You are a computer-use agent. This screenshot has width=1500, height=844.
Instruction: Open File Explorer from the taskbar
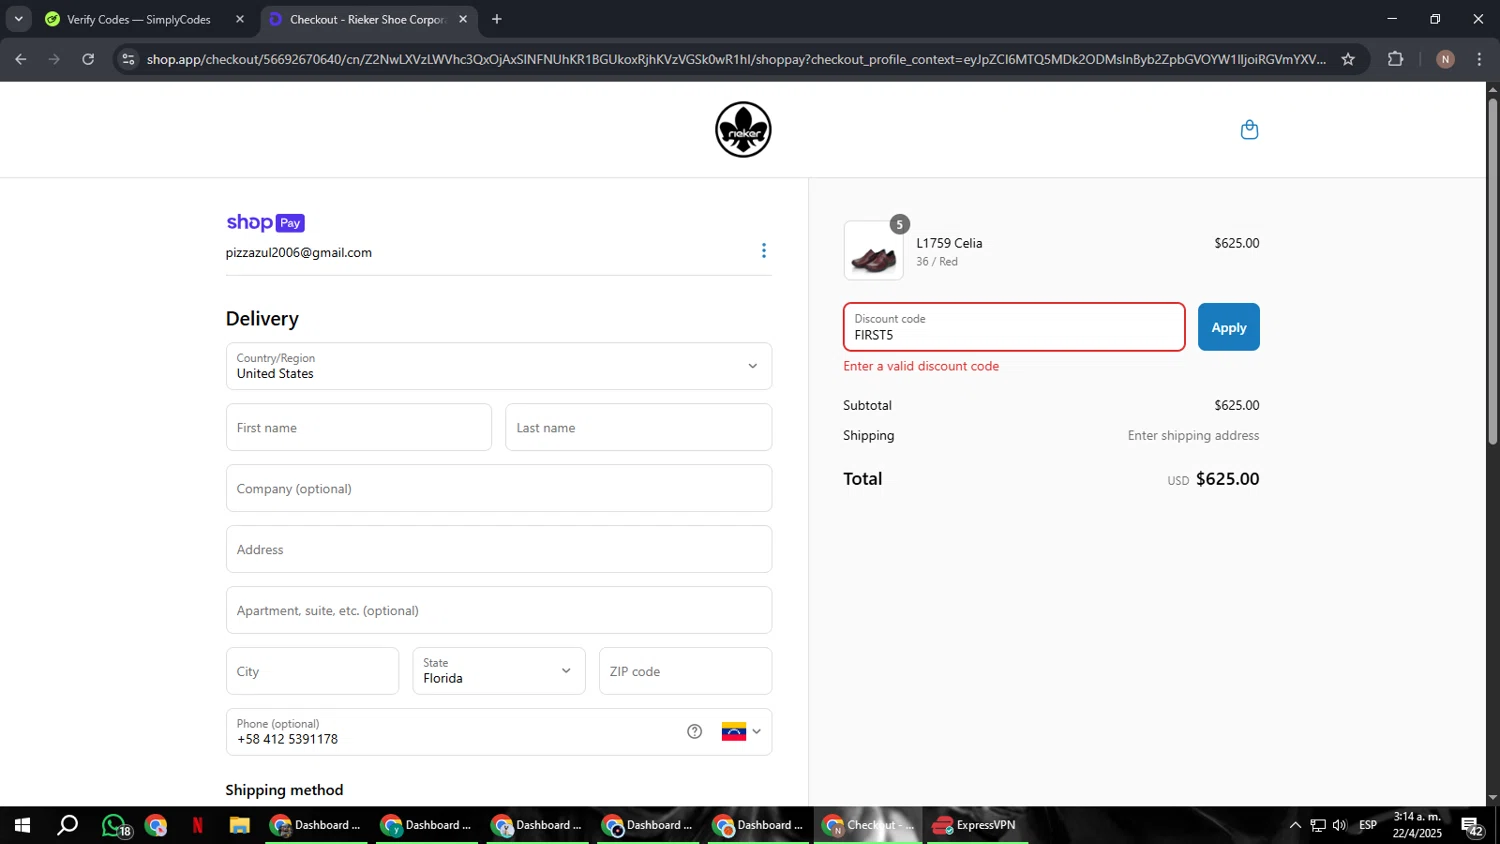[239, 826]
